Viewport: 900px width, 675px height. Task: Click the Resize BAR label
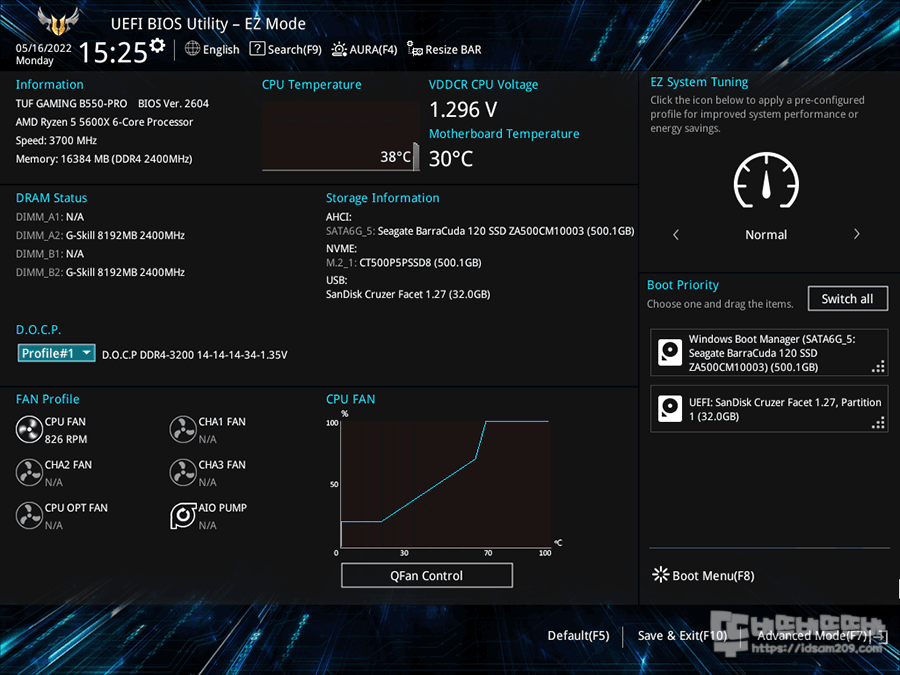tap(453, 50)
